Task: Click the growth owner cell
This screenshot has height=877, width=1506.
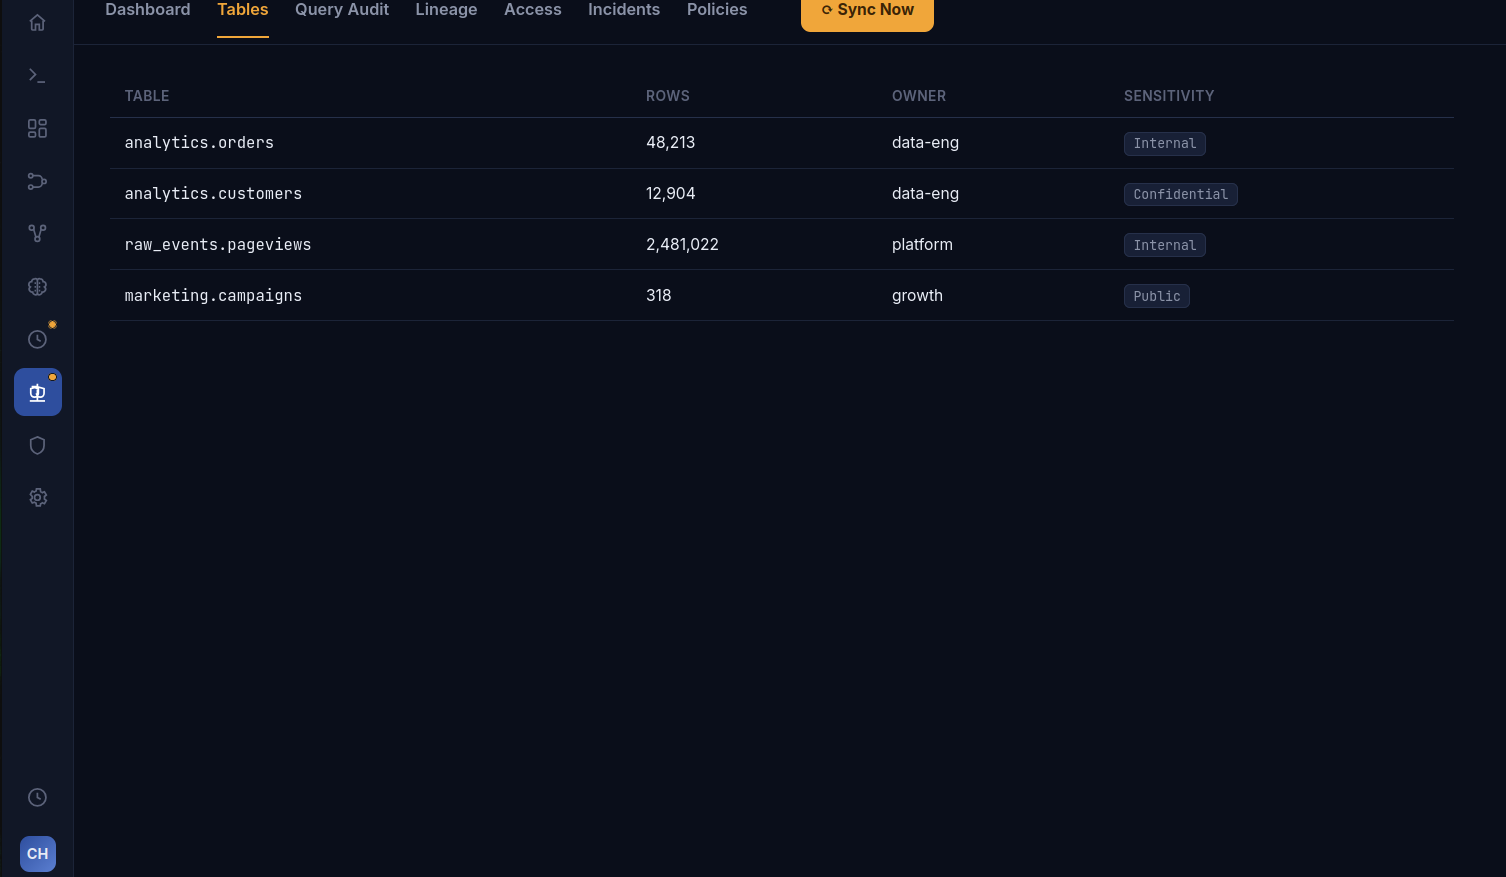Action: (x=917, y=296)
